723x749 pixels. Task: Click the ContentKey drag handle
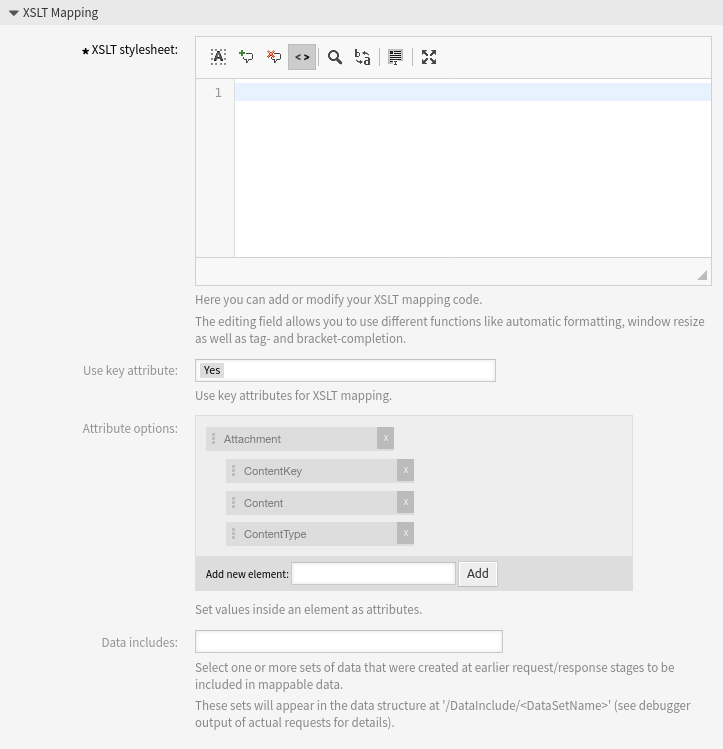point(234,471)
